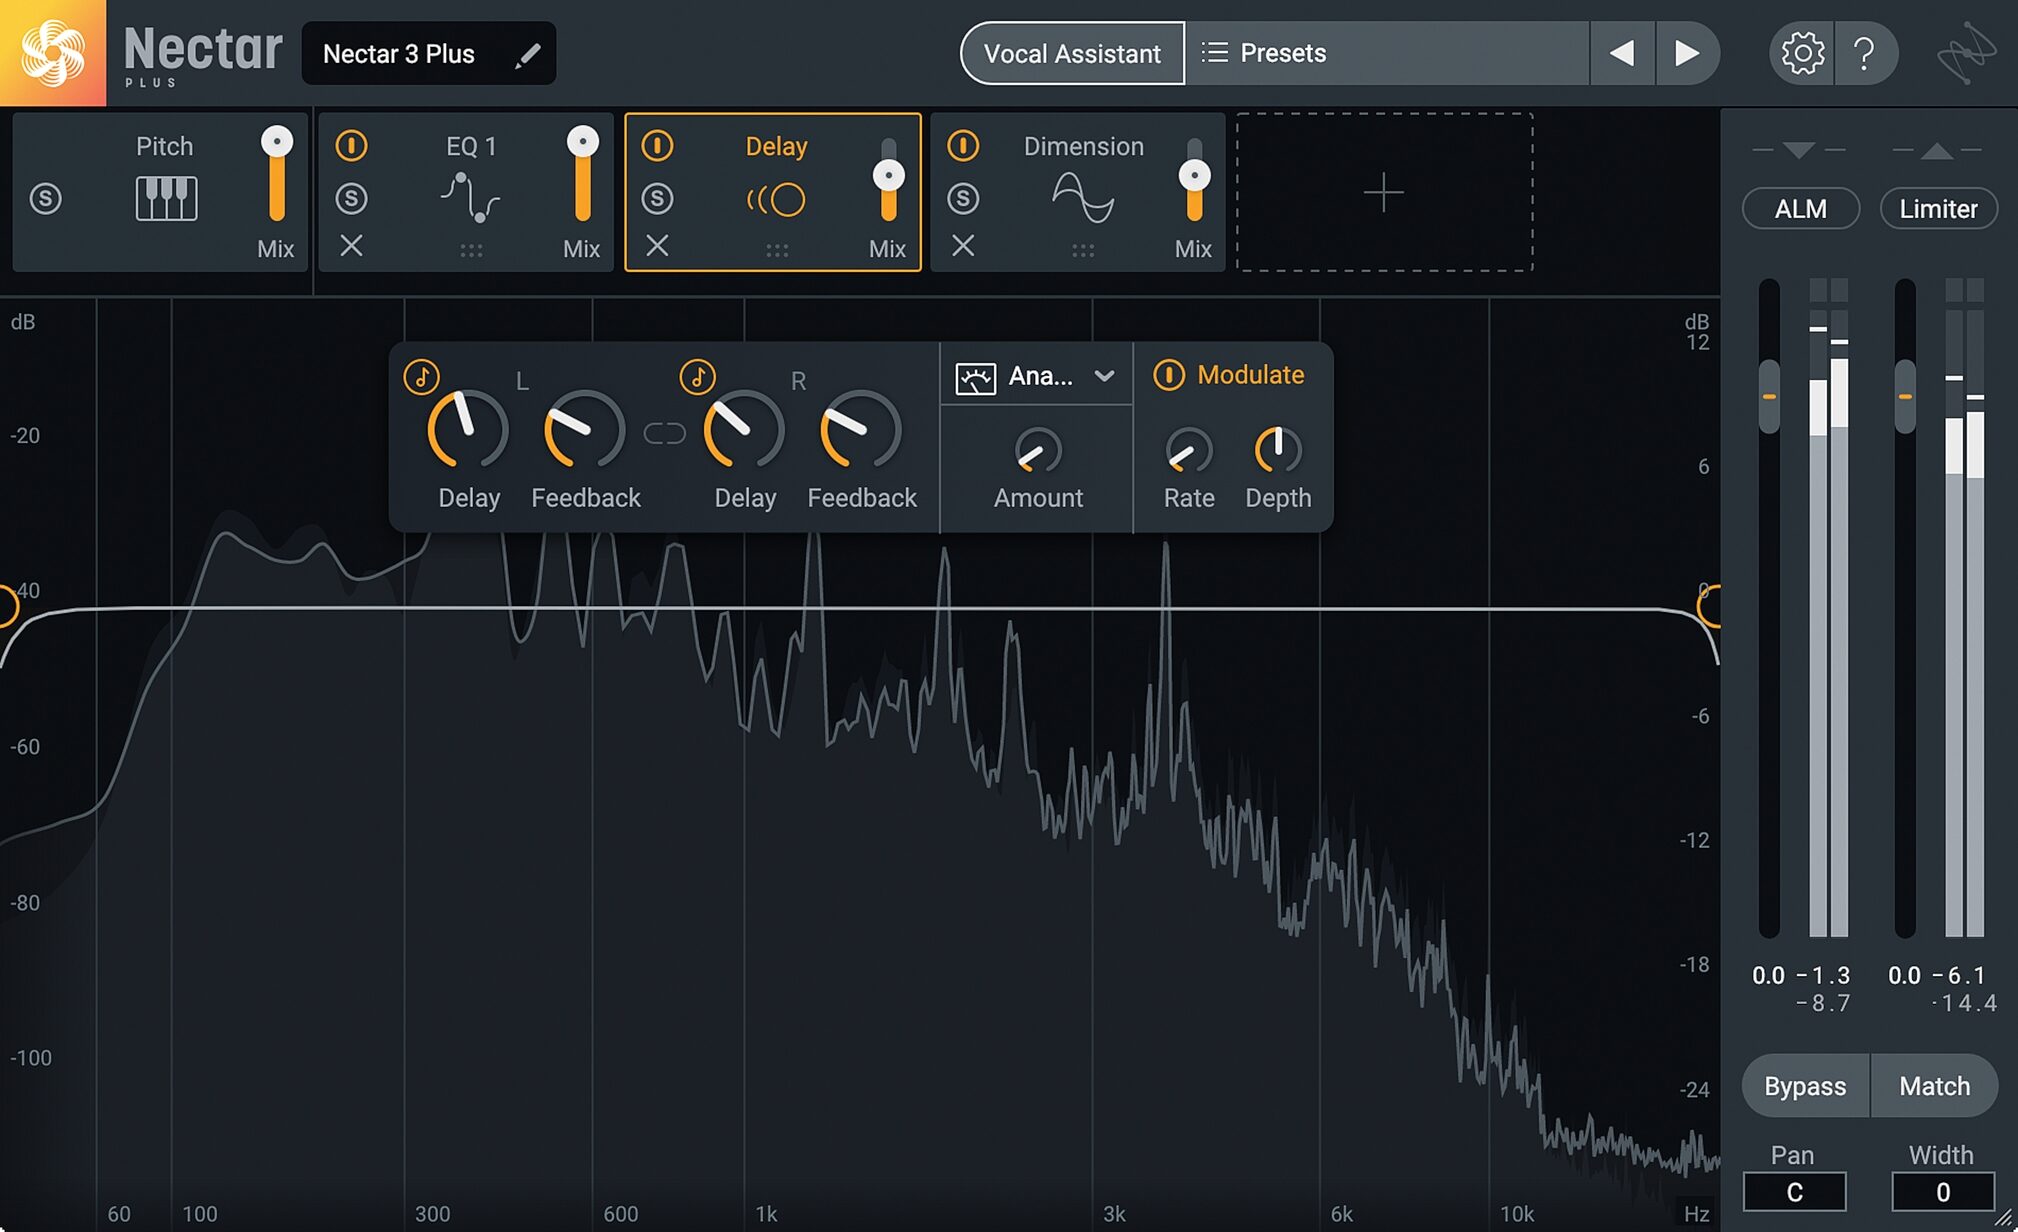Click modulation Depth knob

[x=1278, y=451]
